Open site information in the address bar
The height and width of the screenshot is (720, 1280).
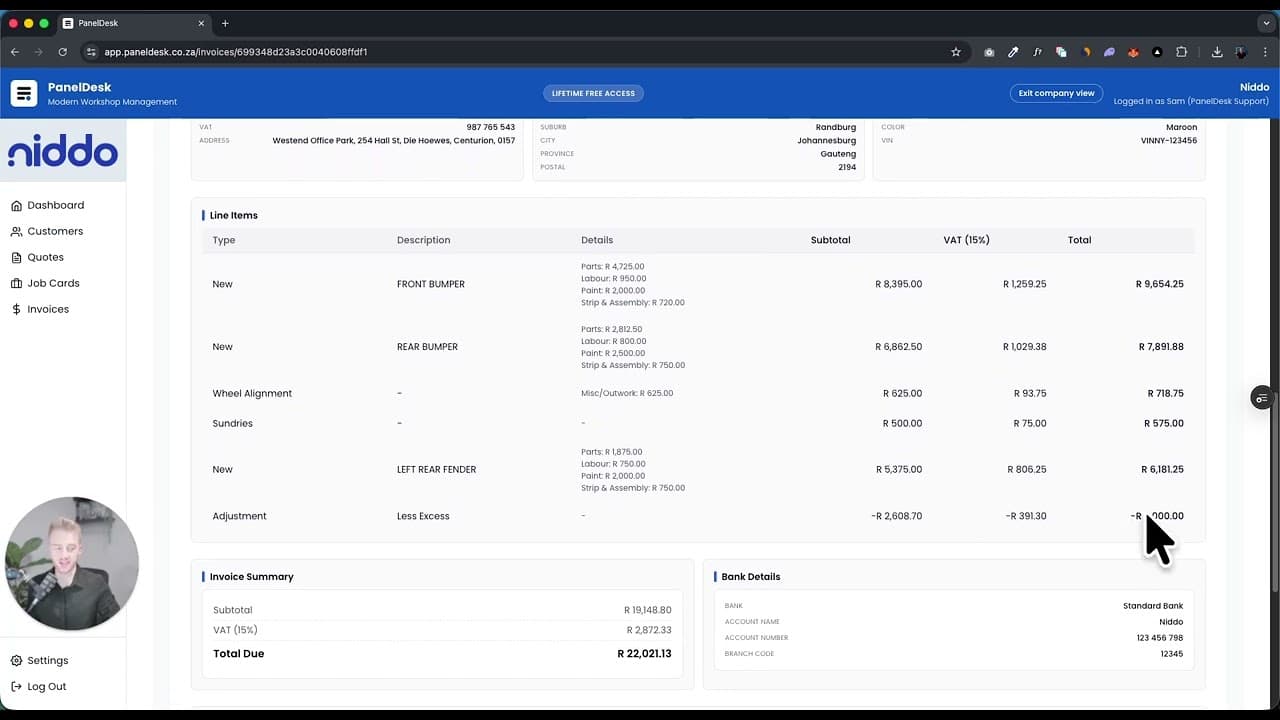point(91,51)
